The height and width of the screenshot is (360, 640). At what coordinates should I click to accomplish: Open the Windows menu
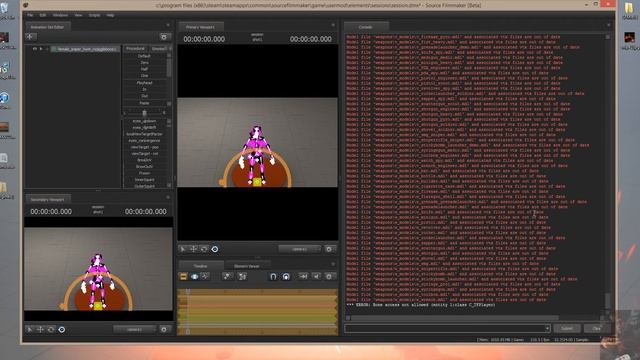tap(60, 15)
